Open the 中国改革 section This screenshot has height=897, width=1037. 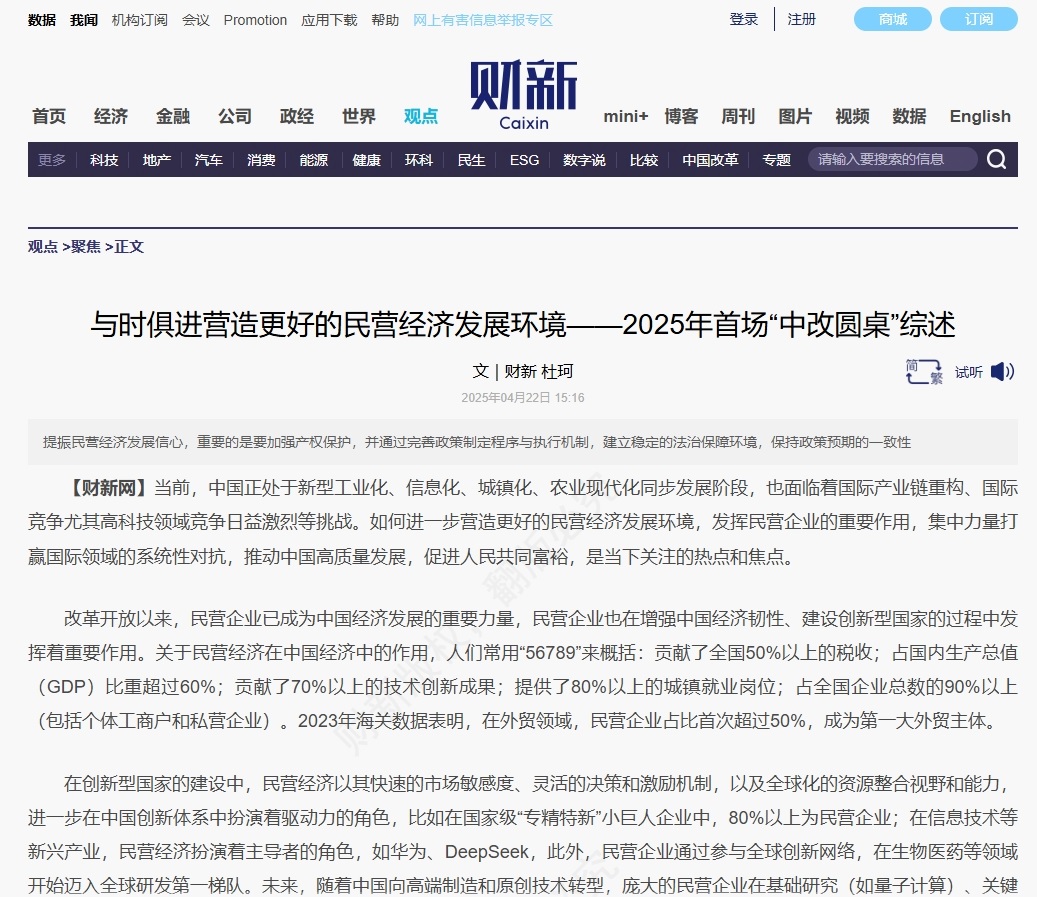coord(709,159)
